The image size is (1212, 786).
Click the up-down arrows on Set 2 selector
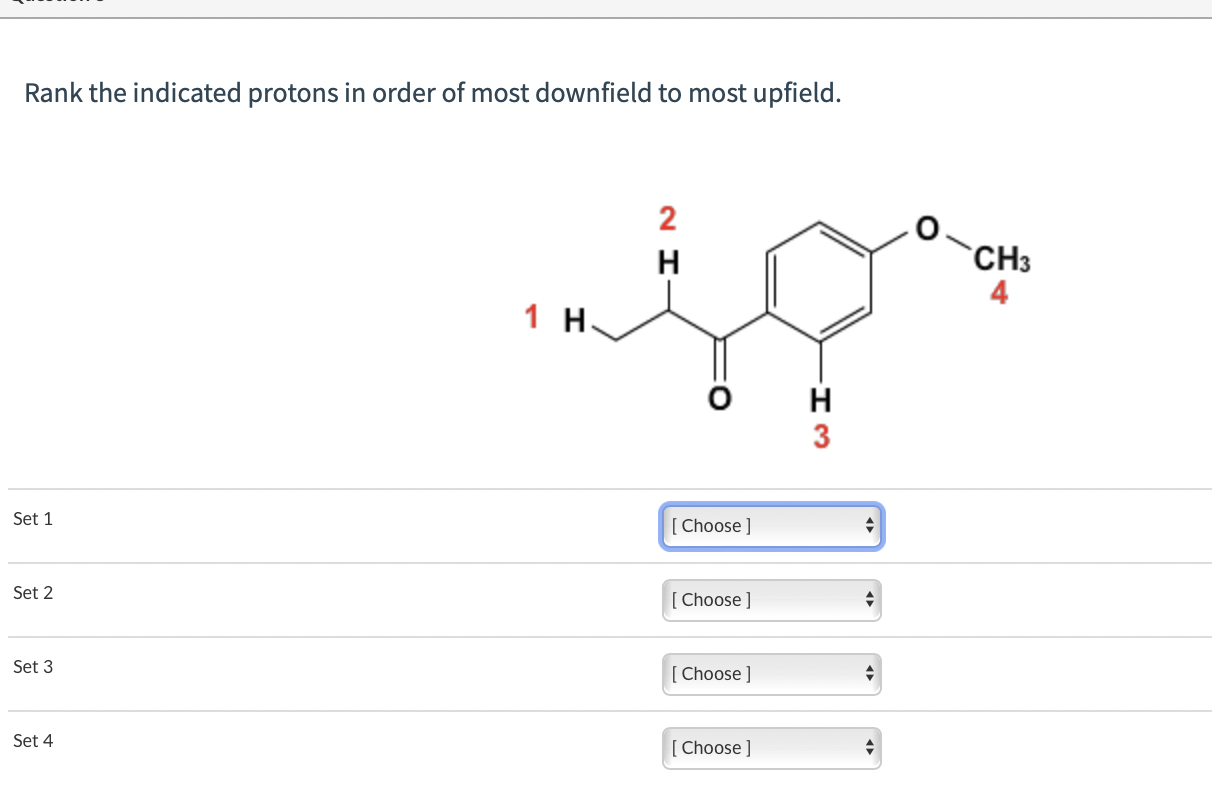click(x=869, y=599)
